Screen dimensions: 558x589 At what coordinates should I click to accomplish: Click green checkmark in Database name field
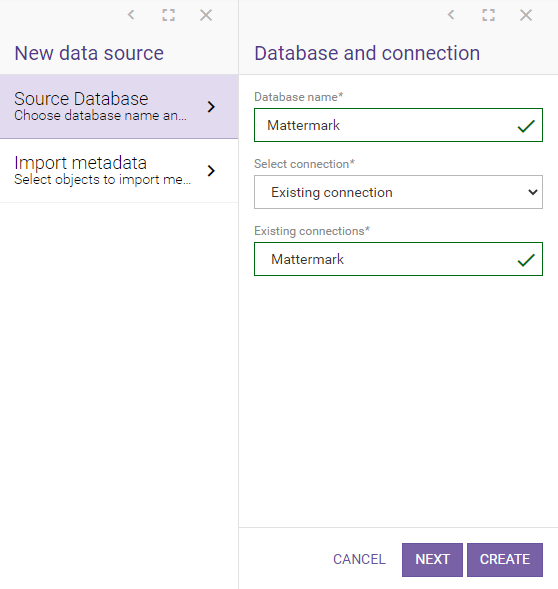(x=526, y=126)
